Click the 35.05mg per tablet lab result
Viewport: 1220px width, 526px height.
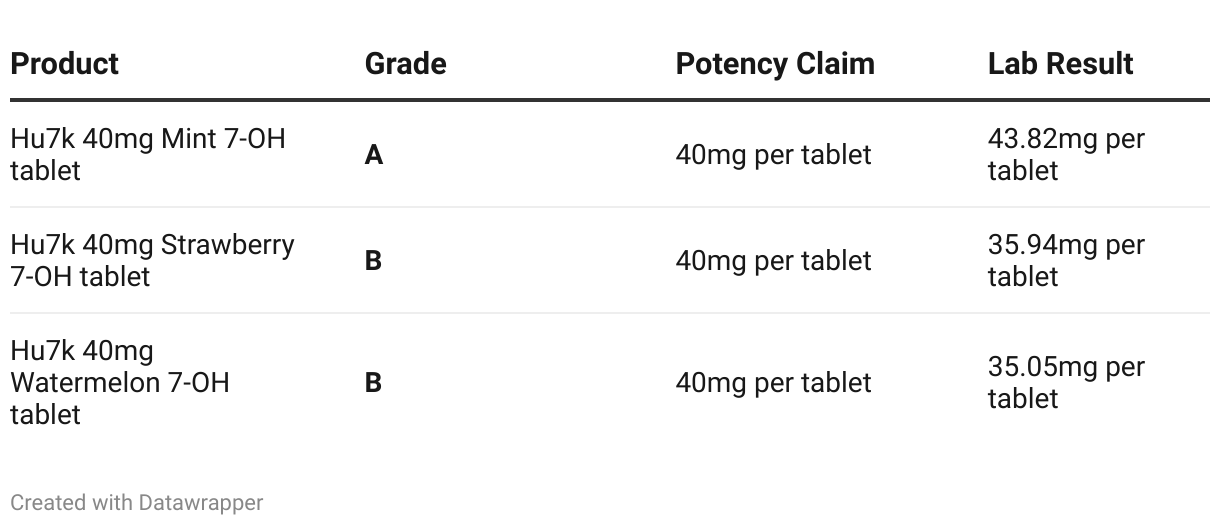(x=1066, y=382)
